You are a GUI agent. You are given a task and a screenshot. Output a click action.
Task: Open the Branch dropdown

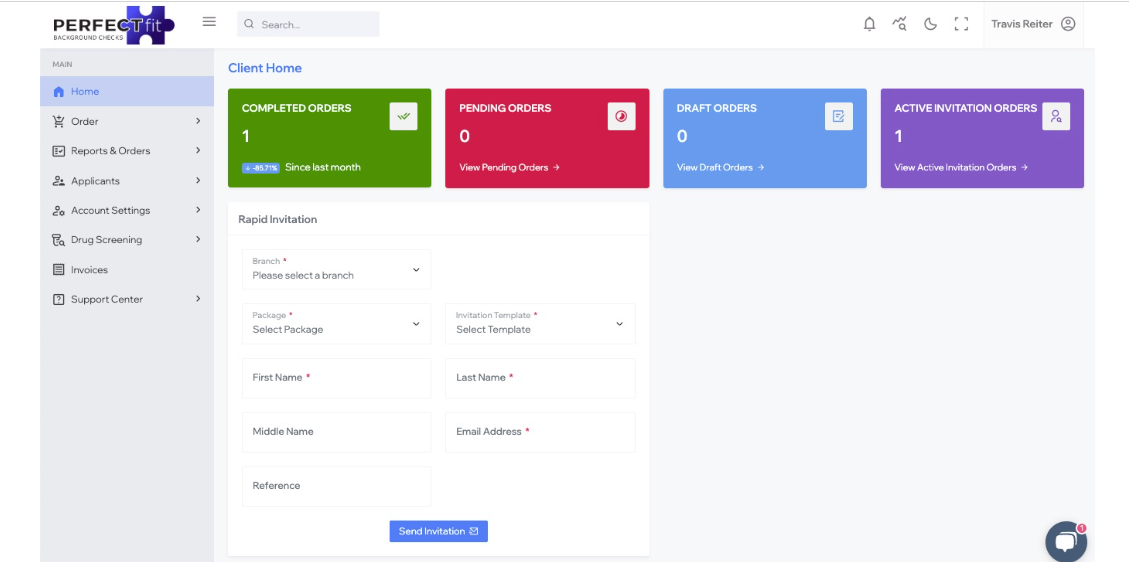click(x=336, y=269)
